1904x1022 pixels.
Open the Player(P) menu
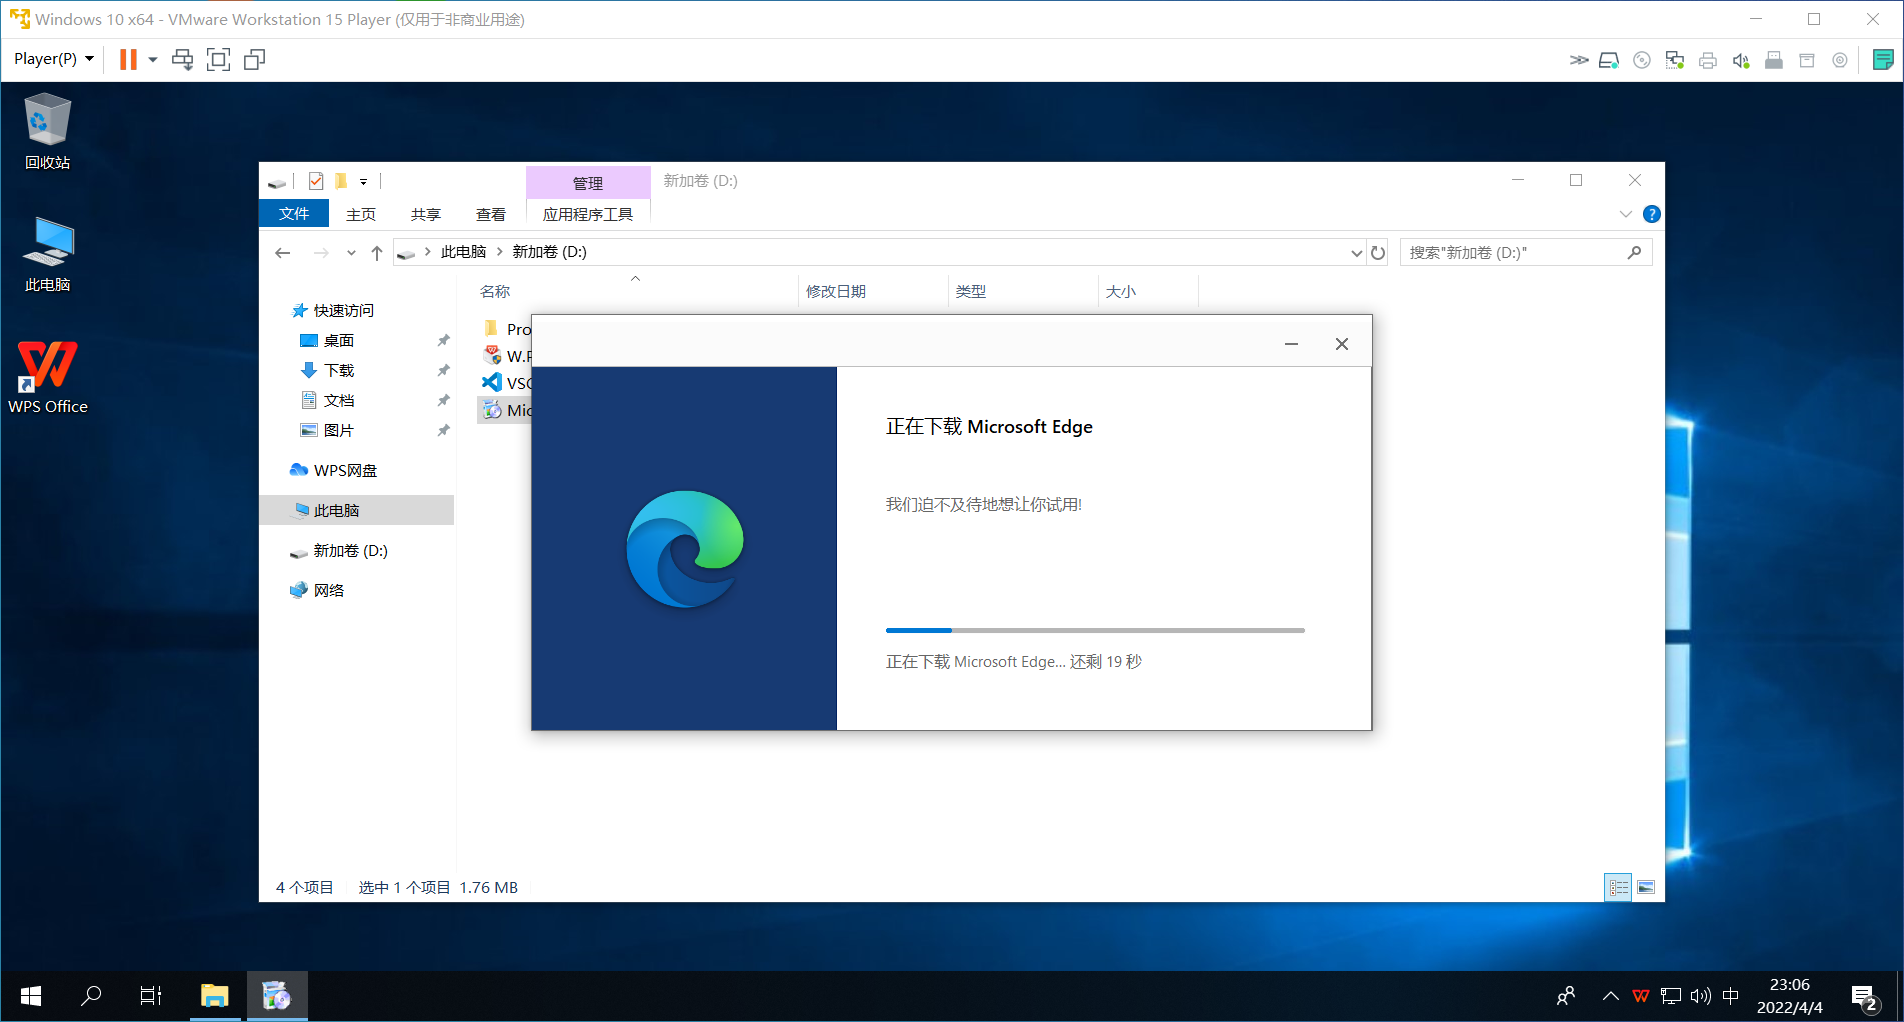(x=53, y=59)
